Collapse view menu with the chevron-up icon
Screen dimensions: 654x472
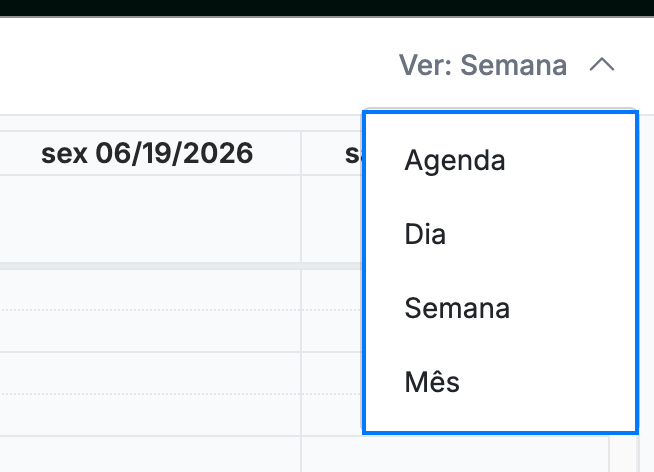coord(601,65)
